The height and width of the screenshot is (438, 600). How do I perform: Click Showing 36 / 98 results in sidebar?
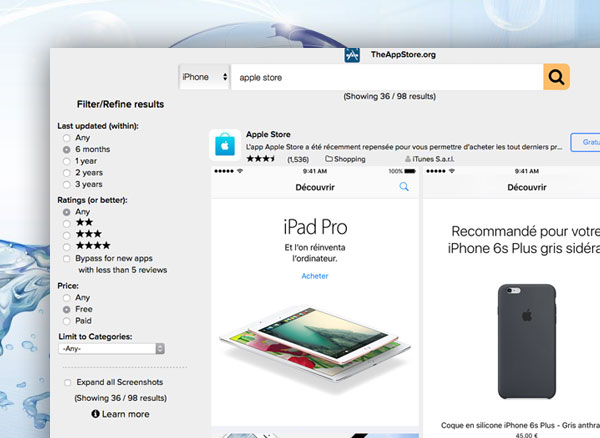click(121, 398)
